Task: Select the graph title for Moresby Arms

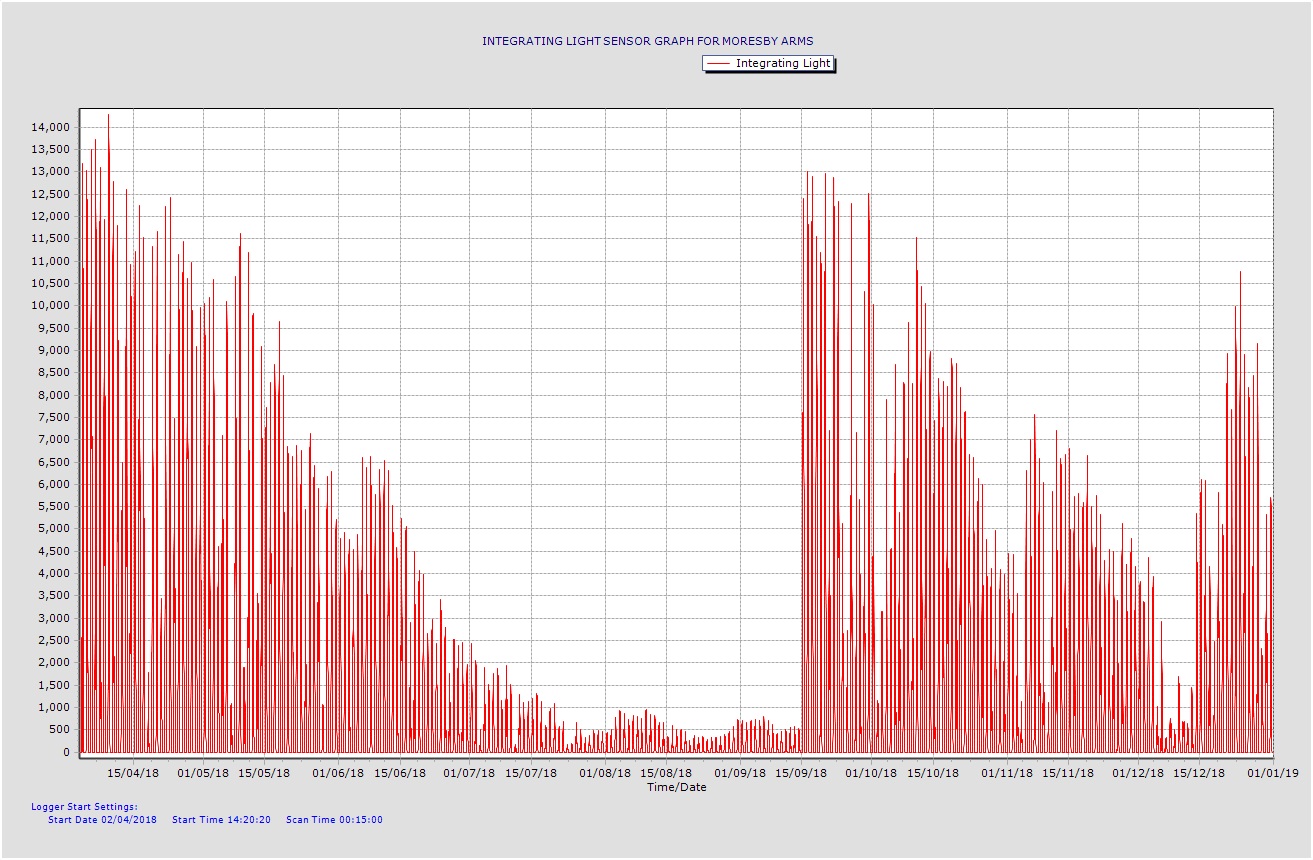Action: (647, 41)
